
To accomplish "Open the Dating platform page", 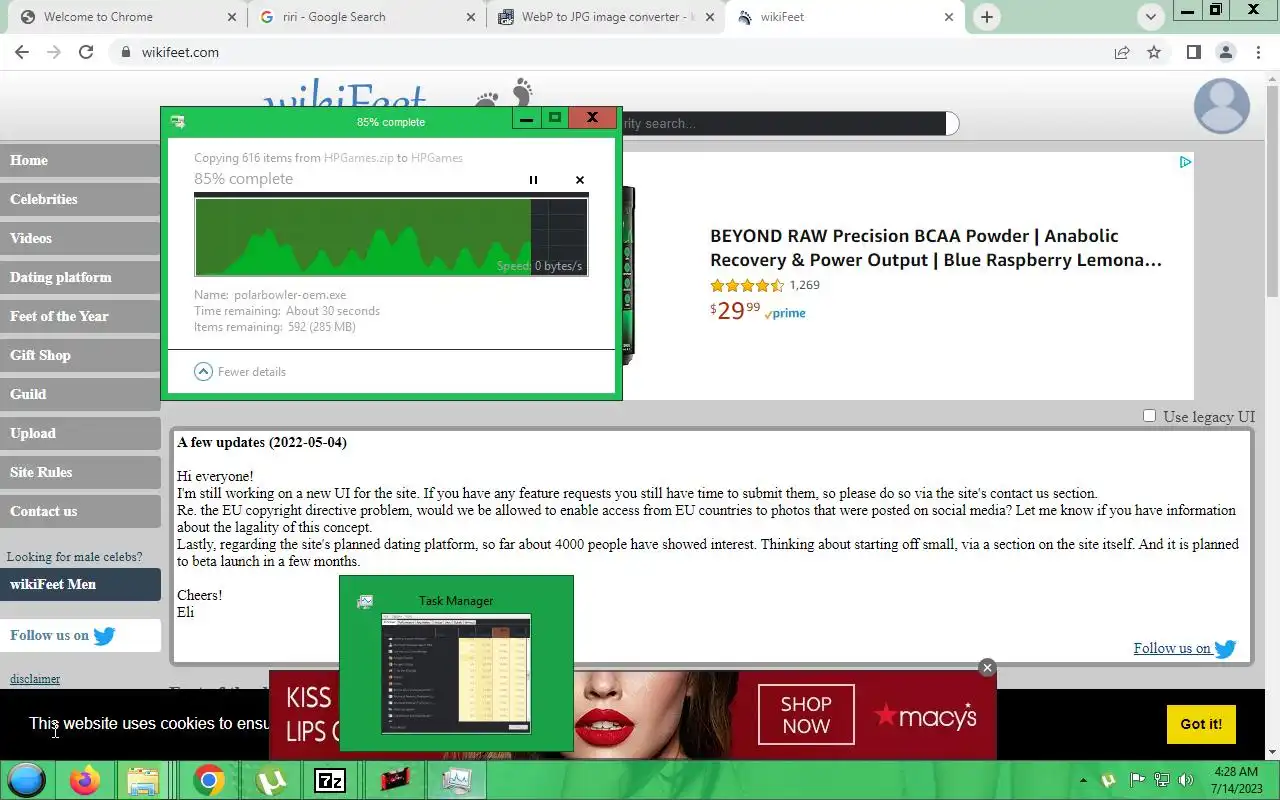I will tap(80, 277).
